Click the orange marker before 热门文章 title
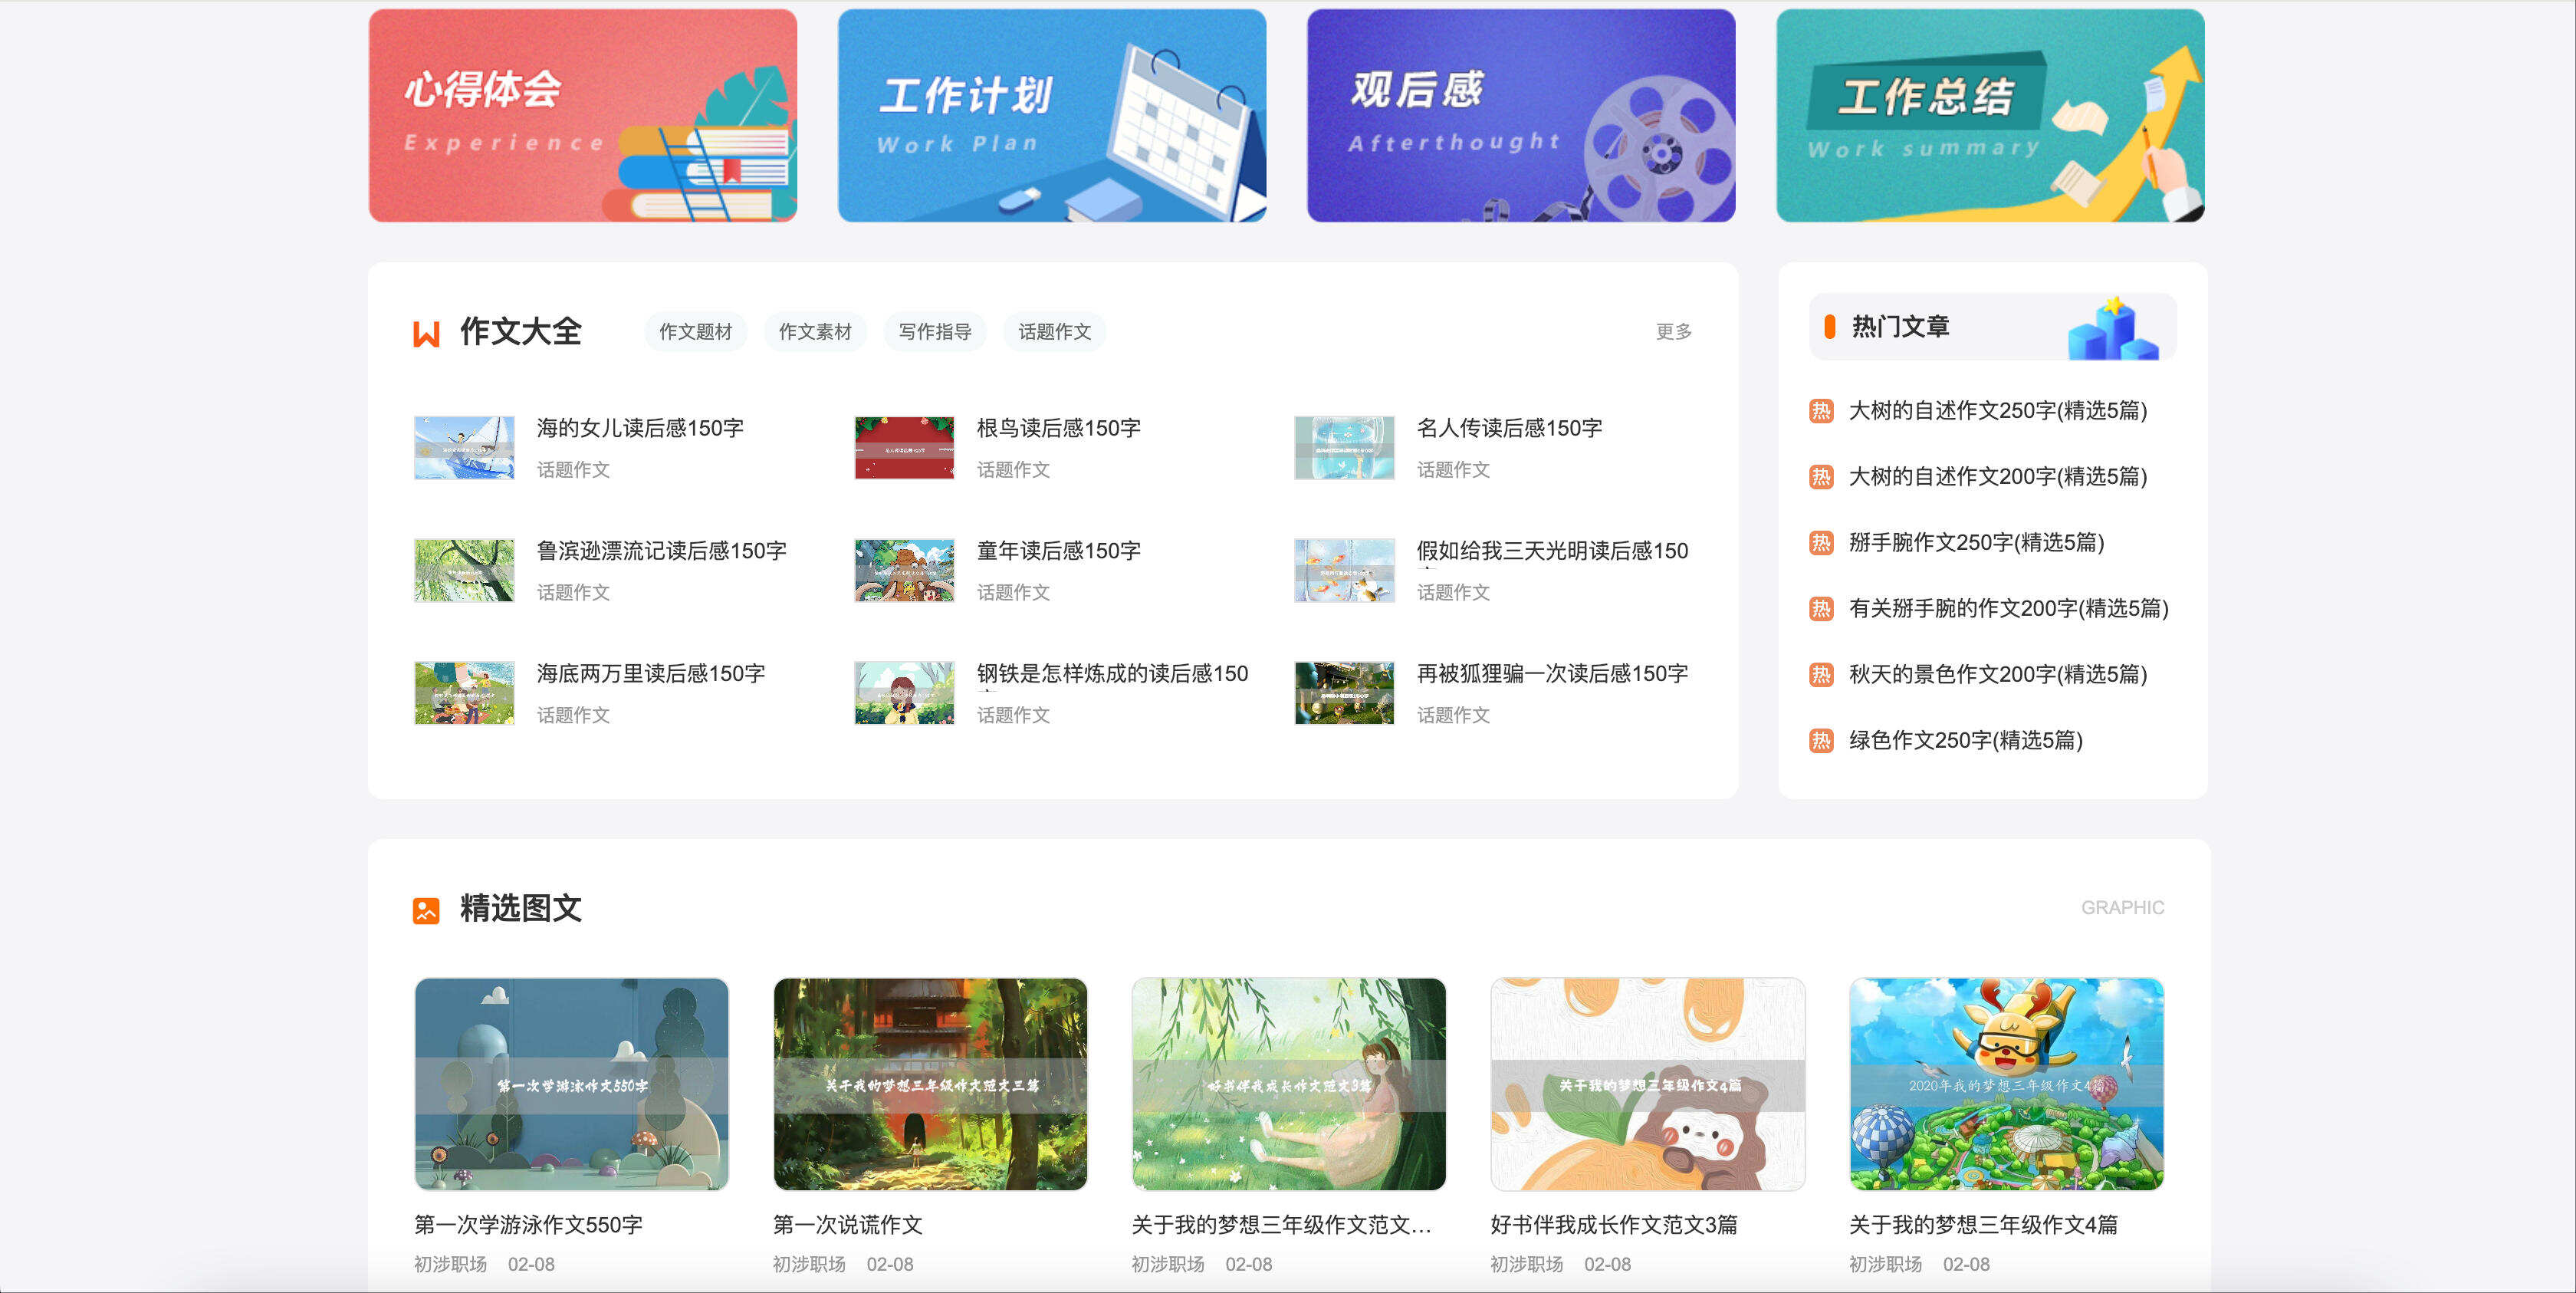Image resolution: width=2576 pixels, height=1293 pixels. click(1829, 327)
